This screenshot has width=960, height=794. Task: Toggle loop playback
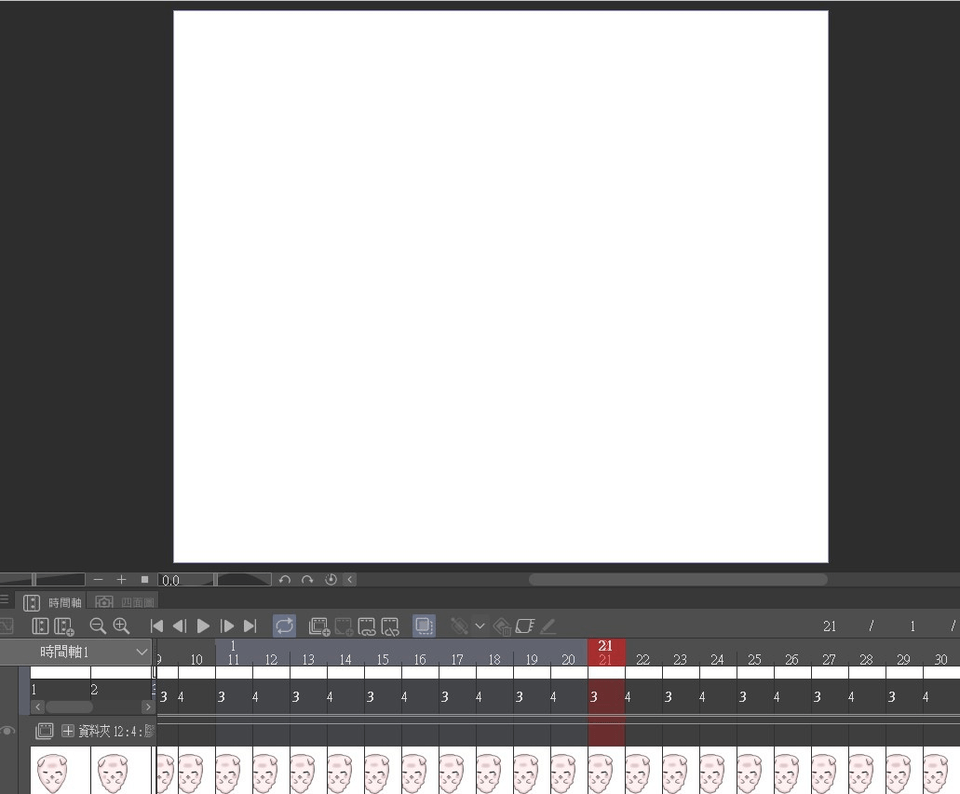pyautogui.click(x=284, y=626)
